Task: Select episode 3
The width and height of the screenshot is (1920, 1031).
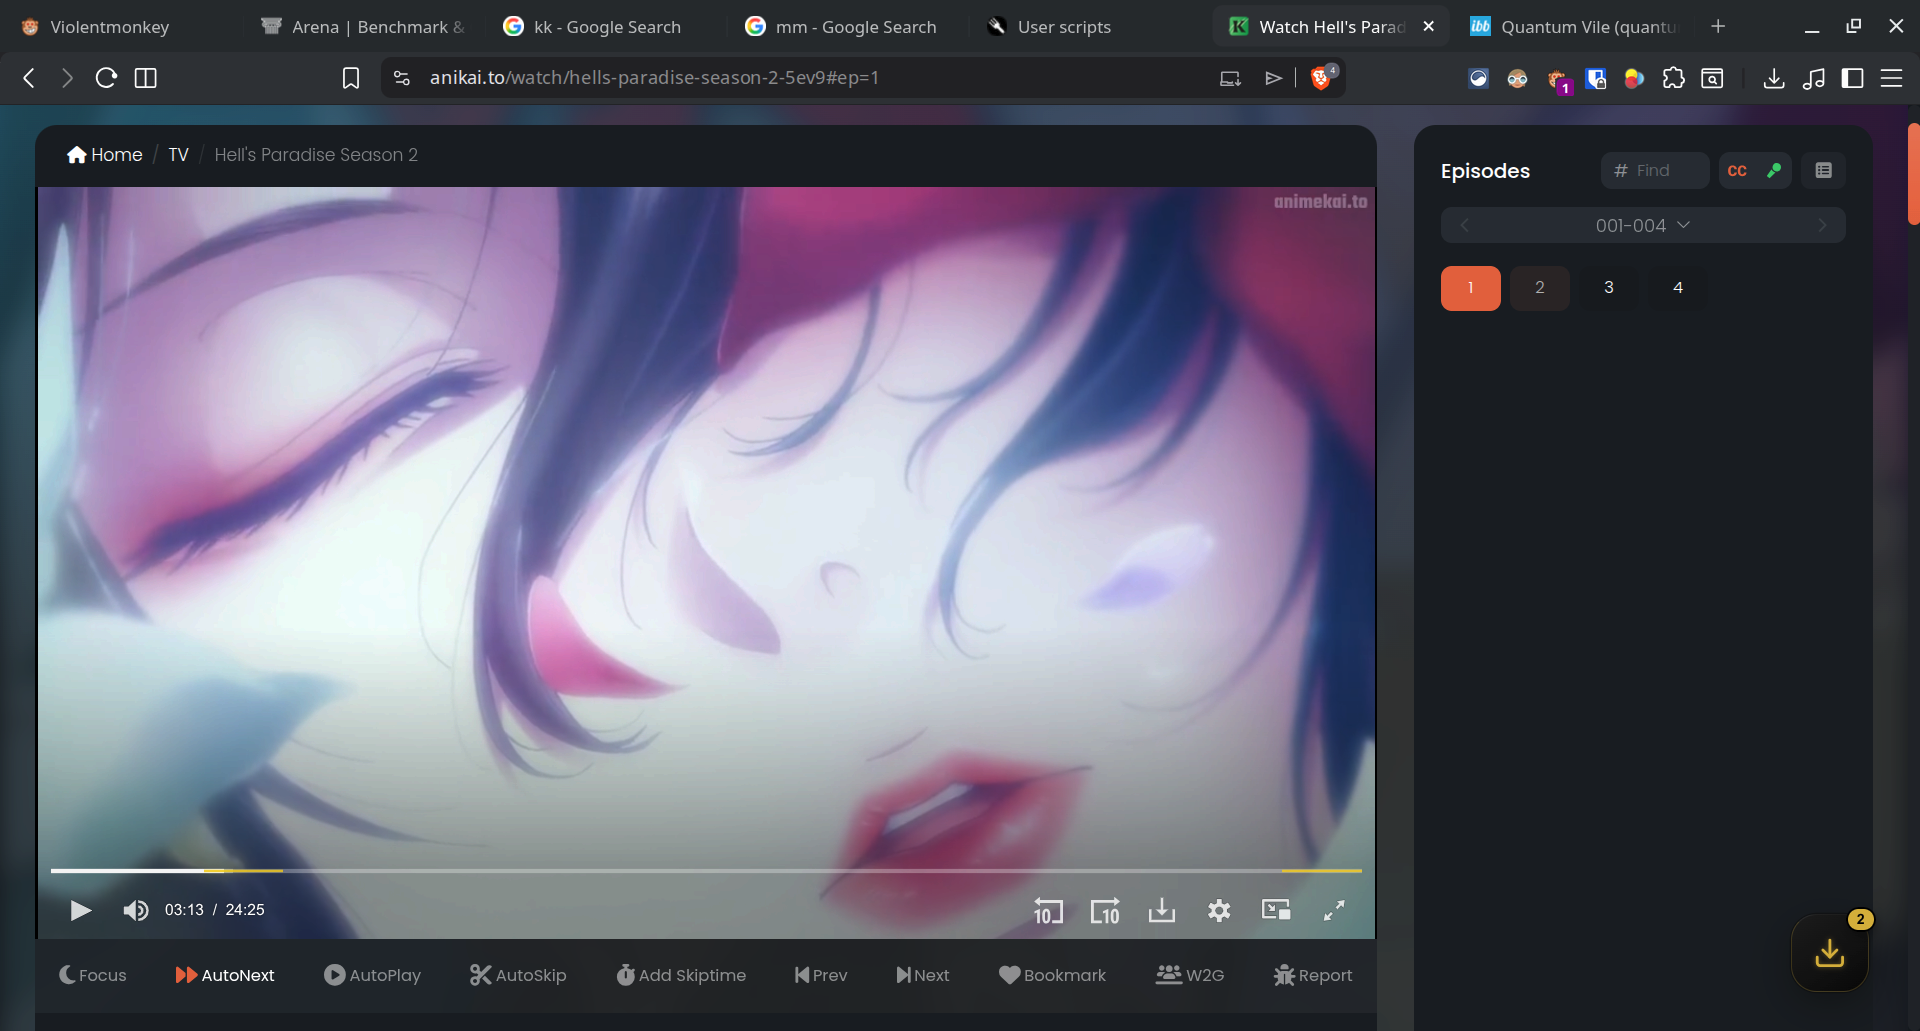Action: [1609, 288]
